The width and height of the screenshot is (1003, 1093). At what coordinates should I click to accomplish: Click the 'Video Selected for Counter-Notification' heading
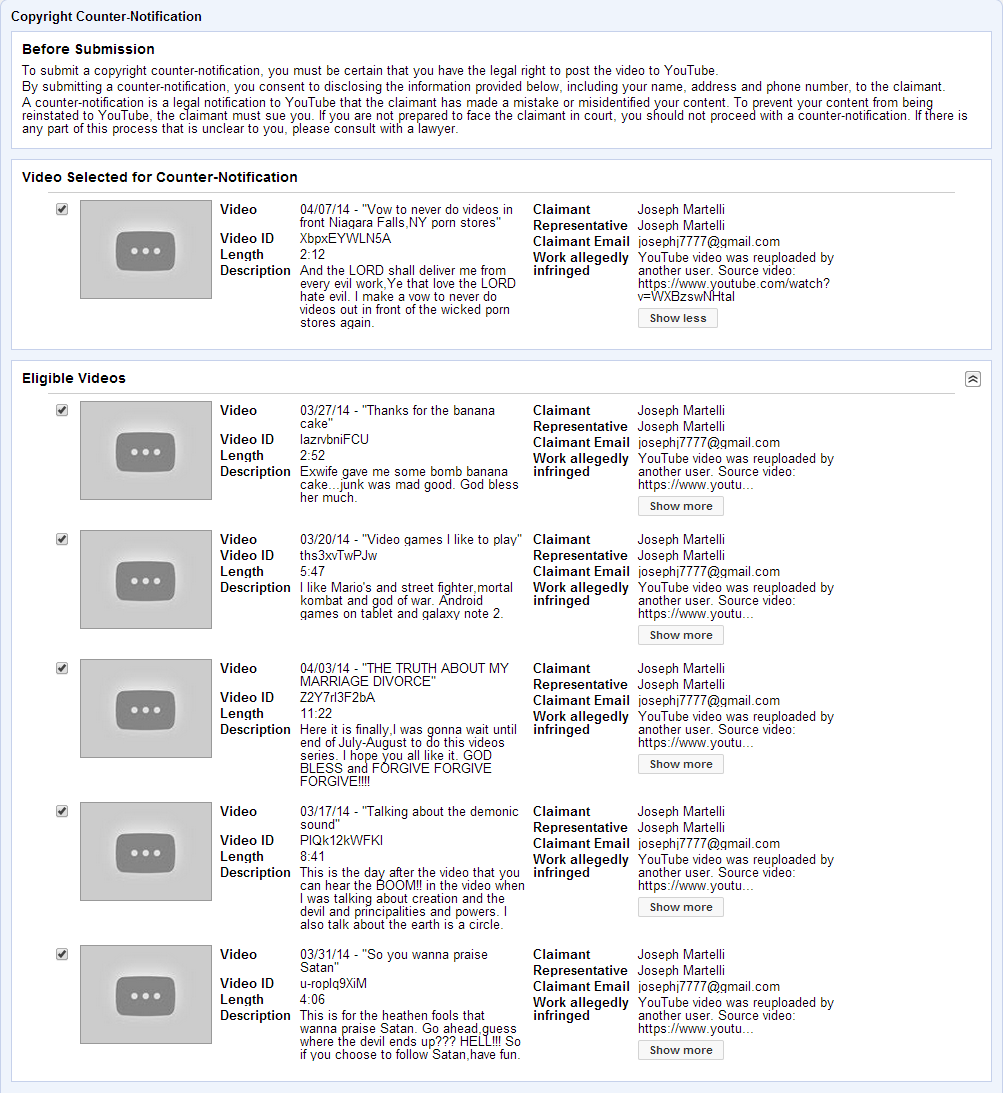click(160, 177)
